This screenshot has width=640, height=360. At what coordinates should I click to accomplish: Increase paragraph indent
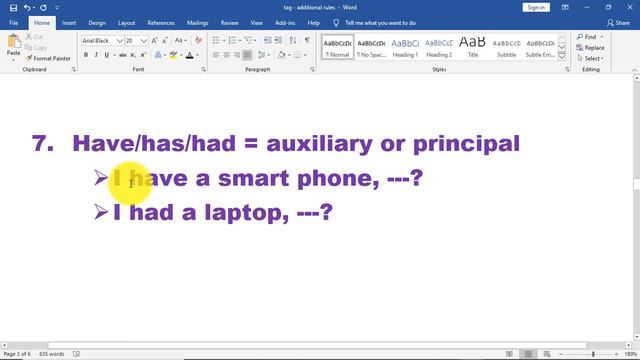coord(278,40)
